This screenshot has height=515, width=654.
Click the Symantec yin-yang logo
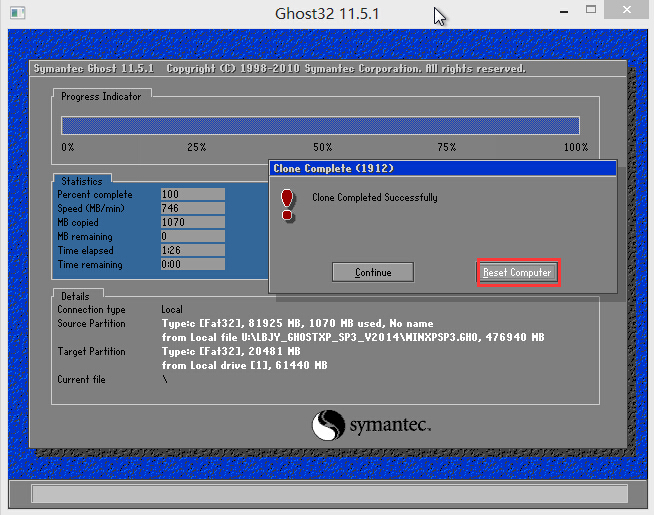[x=329, y=426]
